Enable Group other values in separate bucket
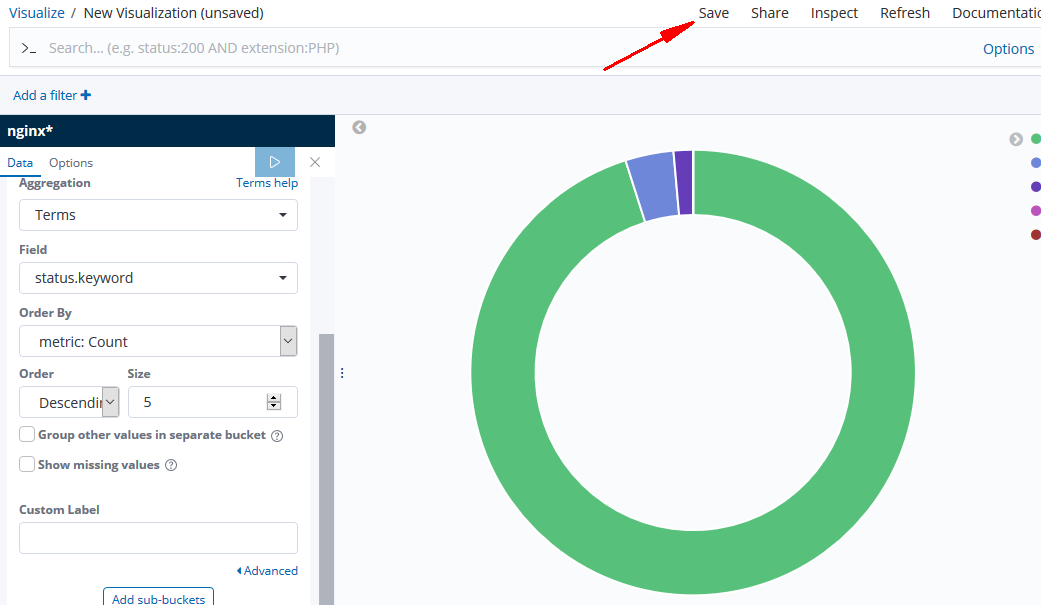The width and height of the screenshot is (1041, 605). pos(27,434)
